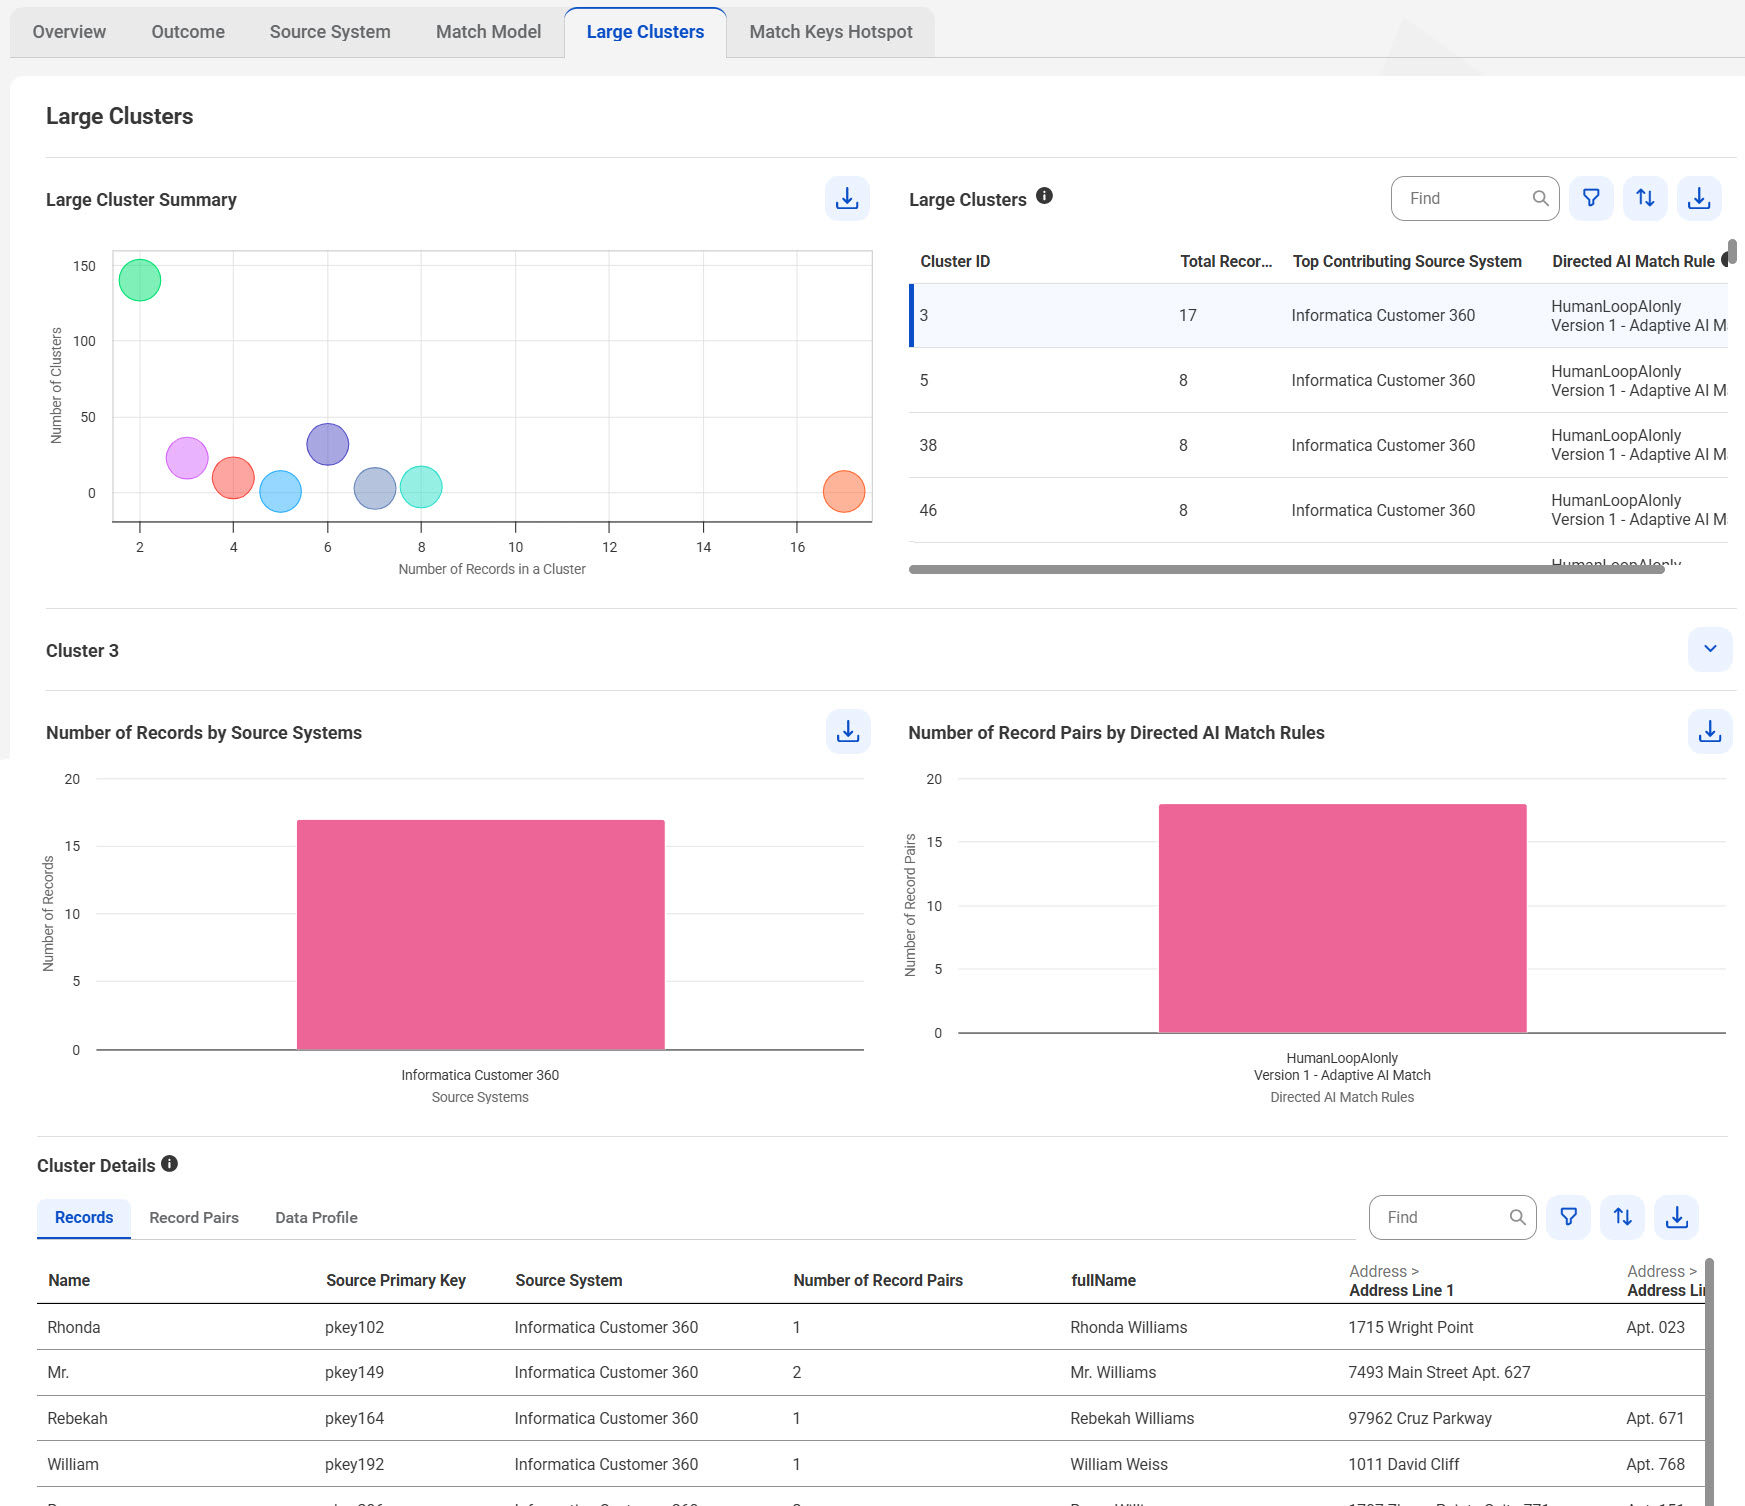This screenshot has height=1506, width=1745.
Task: Click the Cluster ID column header
Action: tap(955, 261)
